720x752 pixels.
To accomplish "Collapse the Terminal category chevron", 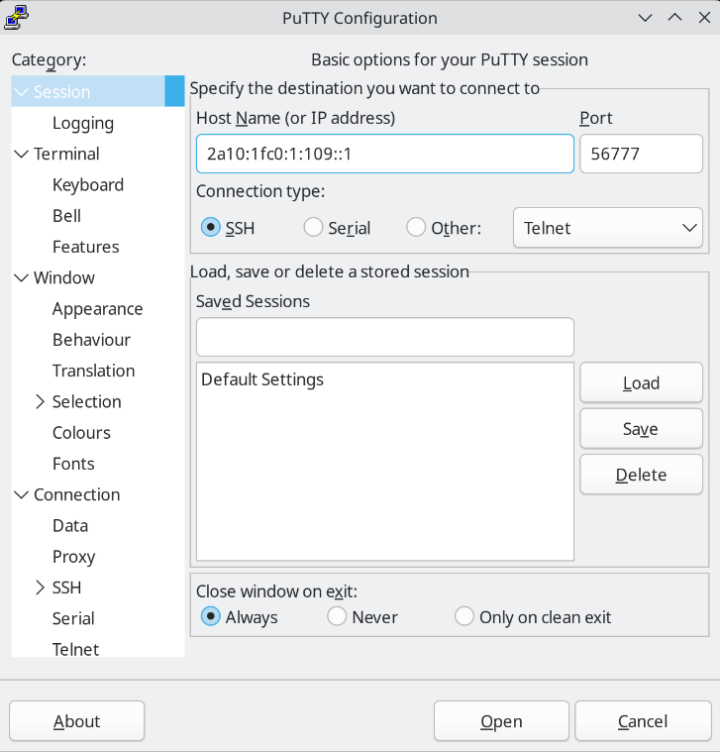I will [22, 154].
